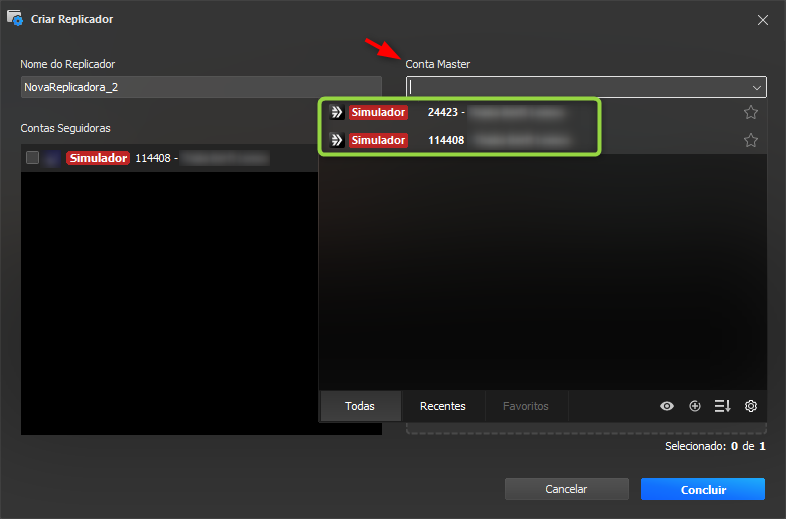Focus the Nome do Replicador text field
The width and height of the screenshot is (786, 519).
(x=200, y=87)
